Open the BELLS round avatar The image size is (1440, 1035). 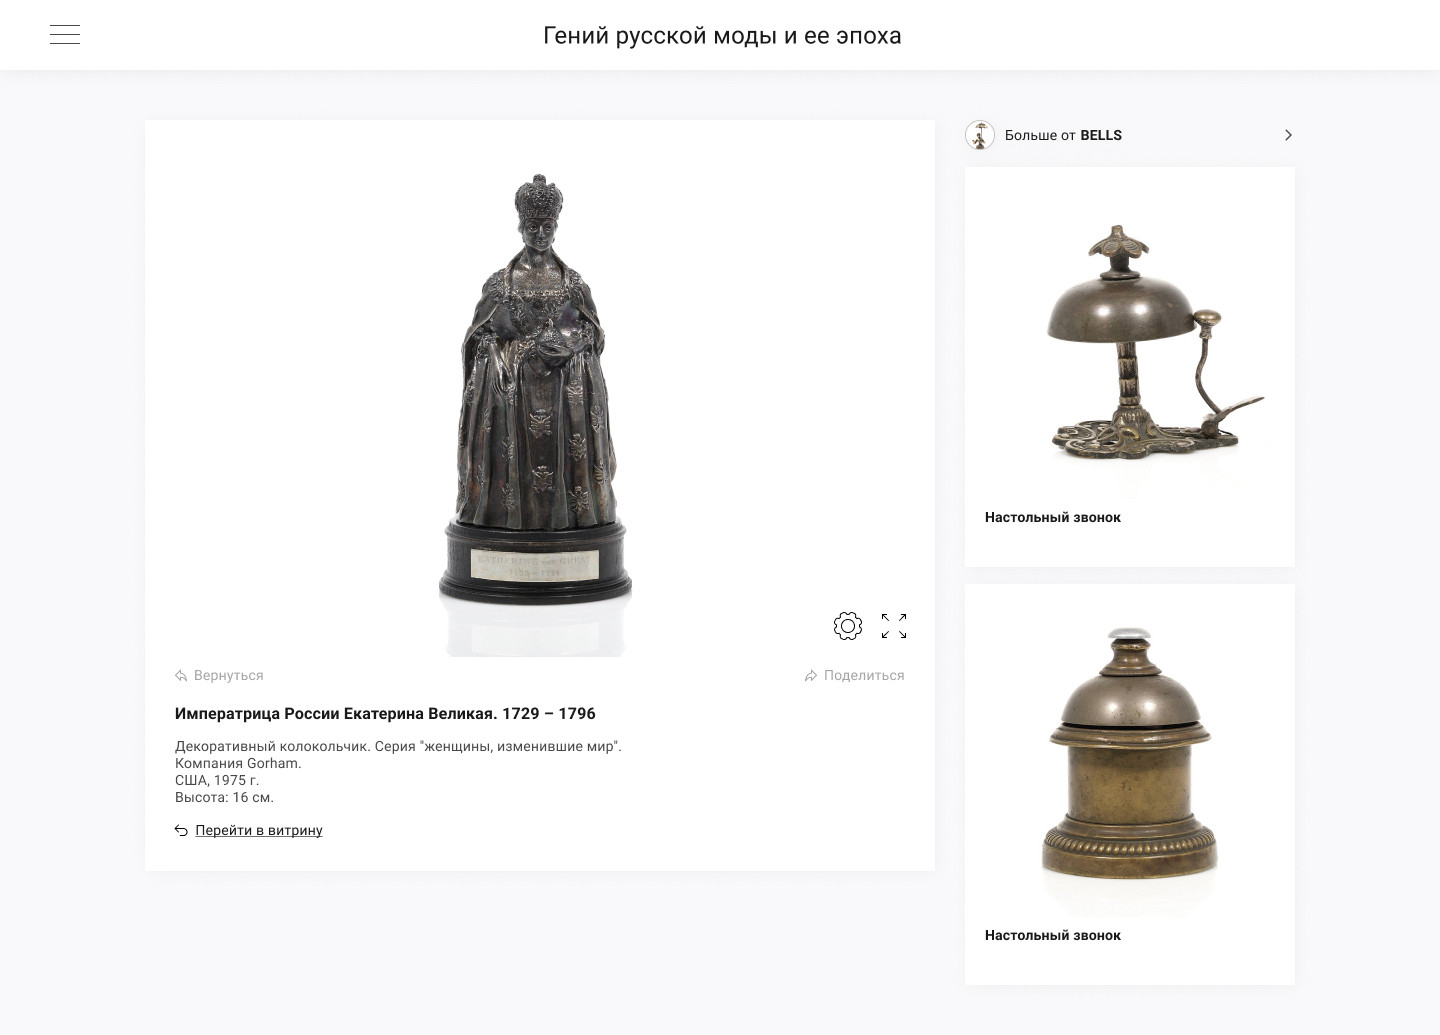[980, 135]
